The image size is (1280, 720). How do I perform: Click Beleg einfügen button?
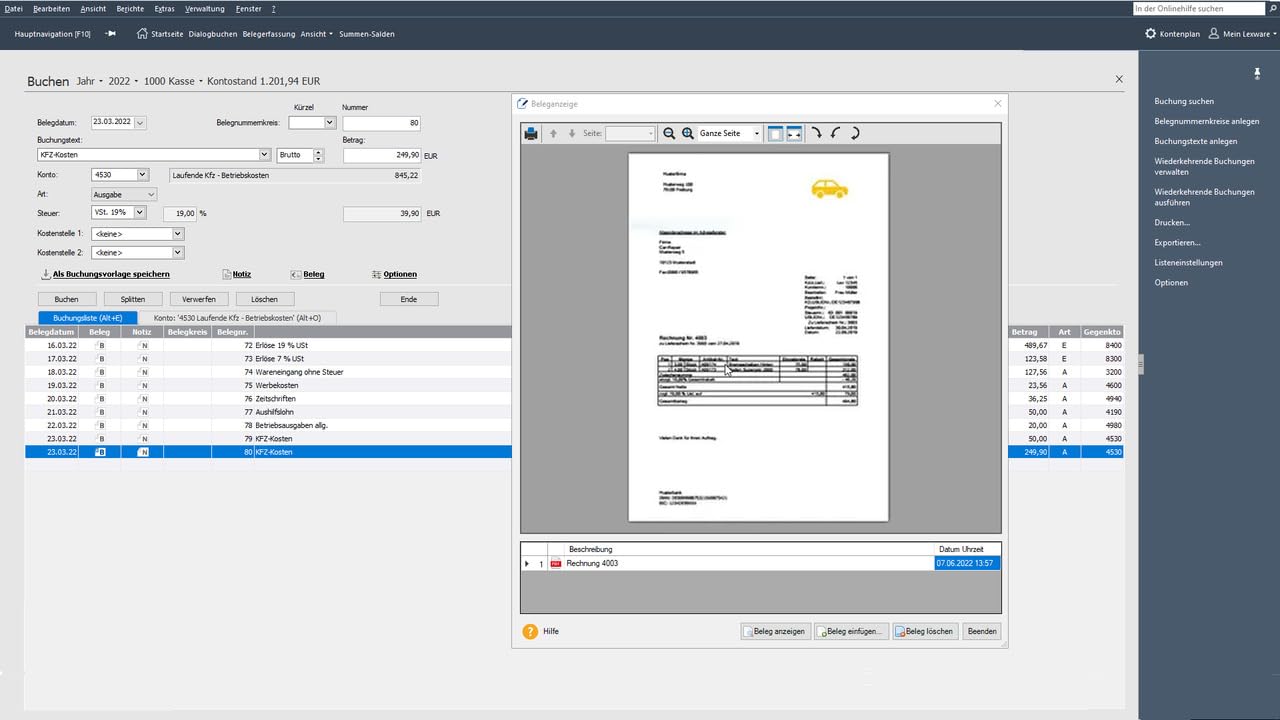click(x=851, y=632)
